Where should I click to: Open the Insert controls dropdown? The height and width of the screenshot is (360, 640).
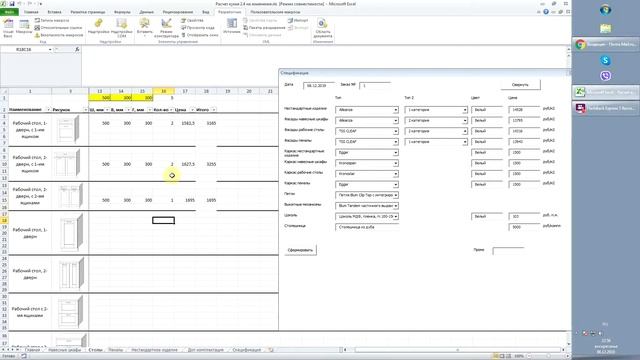[144, 28]
